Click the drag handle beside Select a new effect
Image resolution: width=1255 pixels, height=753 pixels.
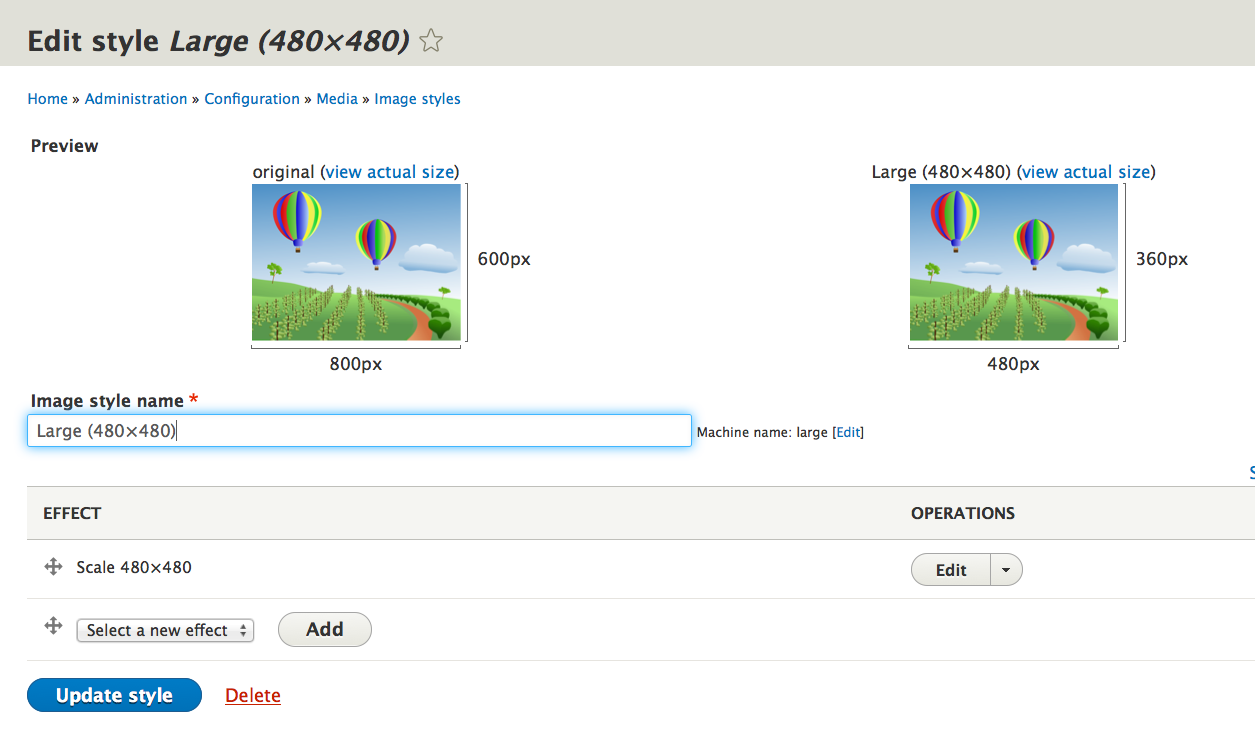tap(54, 626)
